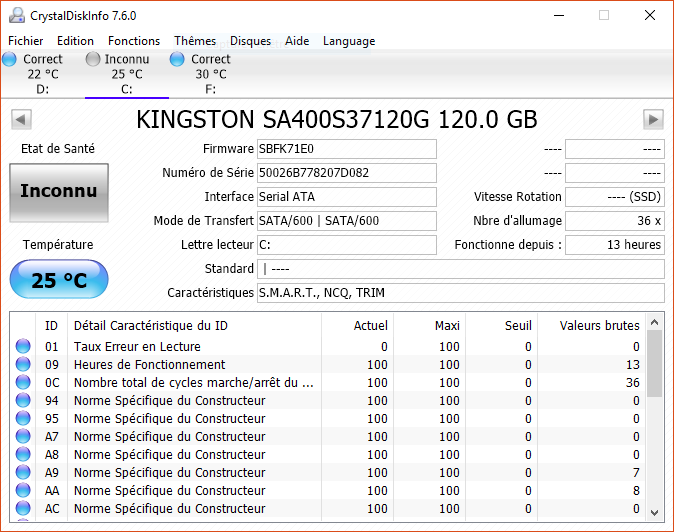Image resolution: width=674 pixels, height=532 pixels.
Task: Open the Fichier menu
Action: click(25, 41)
